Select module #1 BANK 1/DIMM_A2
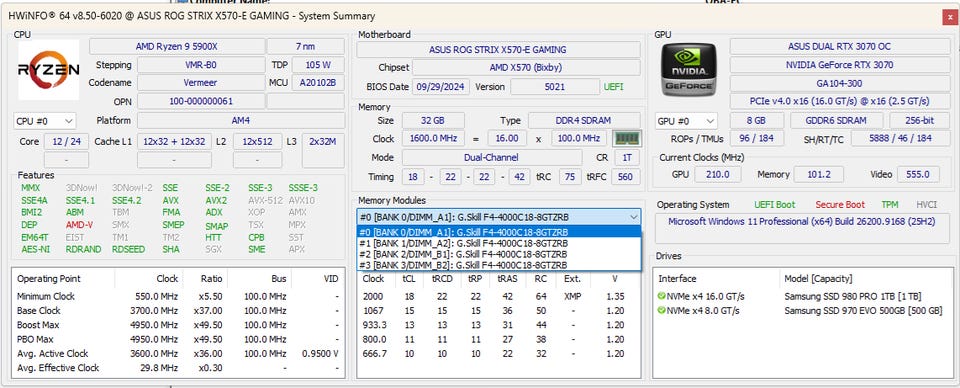This screenshot has height=388, width=960. (x=498, y=243)
